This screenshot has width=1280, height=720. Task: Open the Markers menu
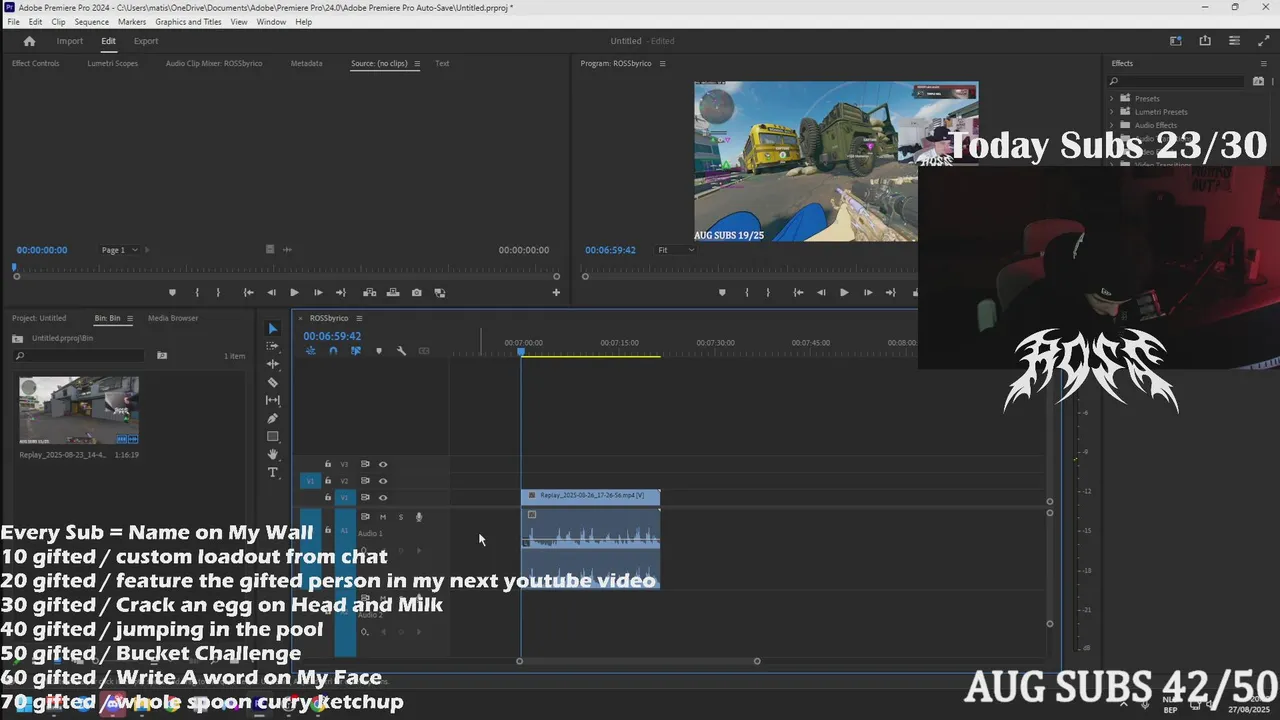[x=132, y=21]
